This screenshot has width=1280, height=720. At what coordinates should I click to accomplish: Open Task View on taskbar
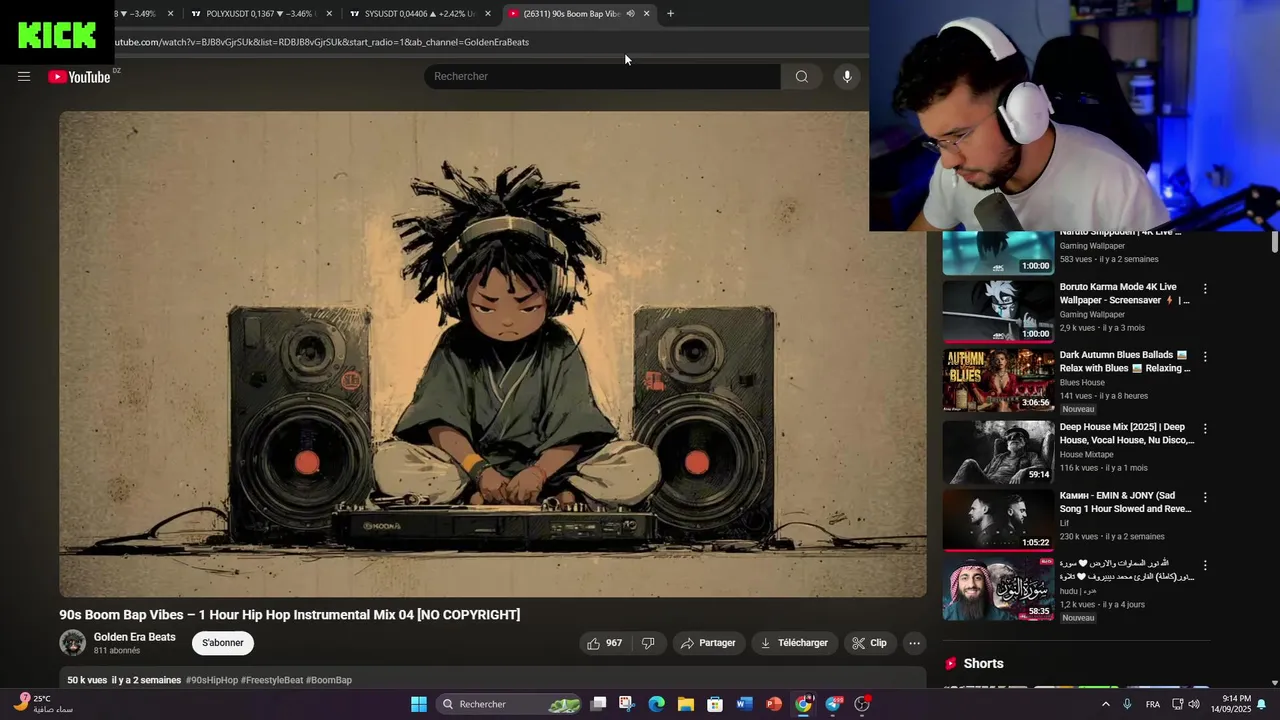(x=598, y=704)
